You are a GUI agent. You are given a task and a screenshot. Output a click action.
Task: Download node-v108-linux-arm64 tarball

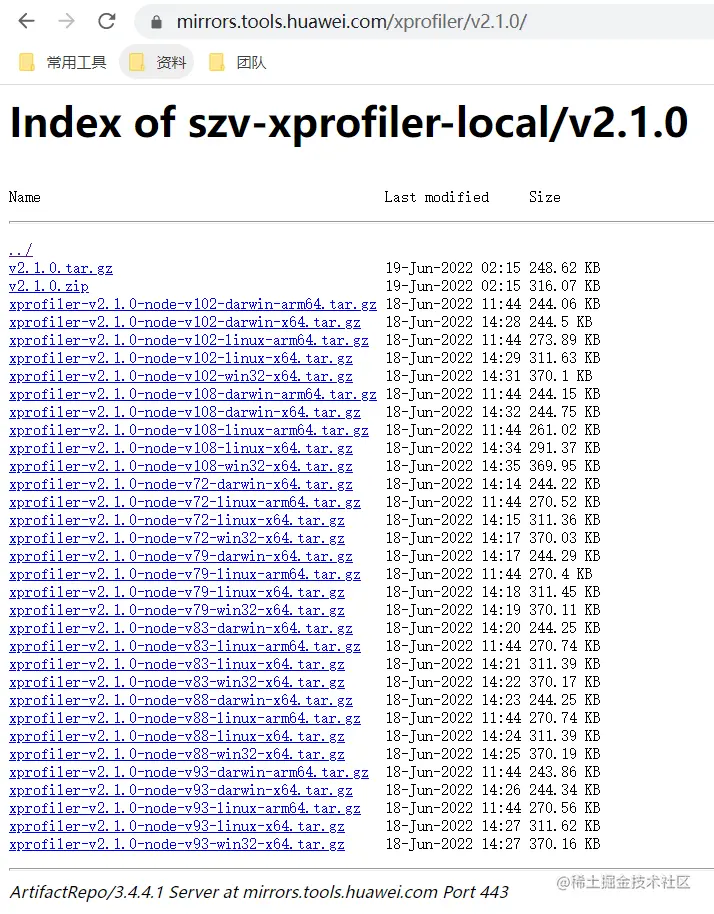point(189,430)
